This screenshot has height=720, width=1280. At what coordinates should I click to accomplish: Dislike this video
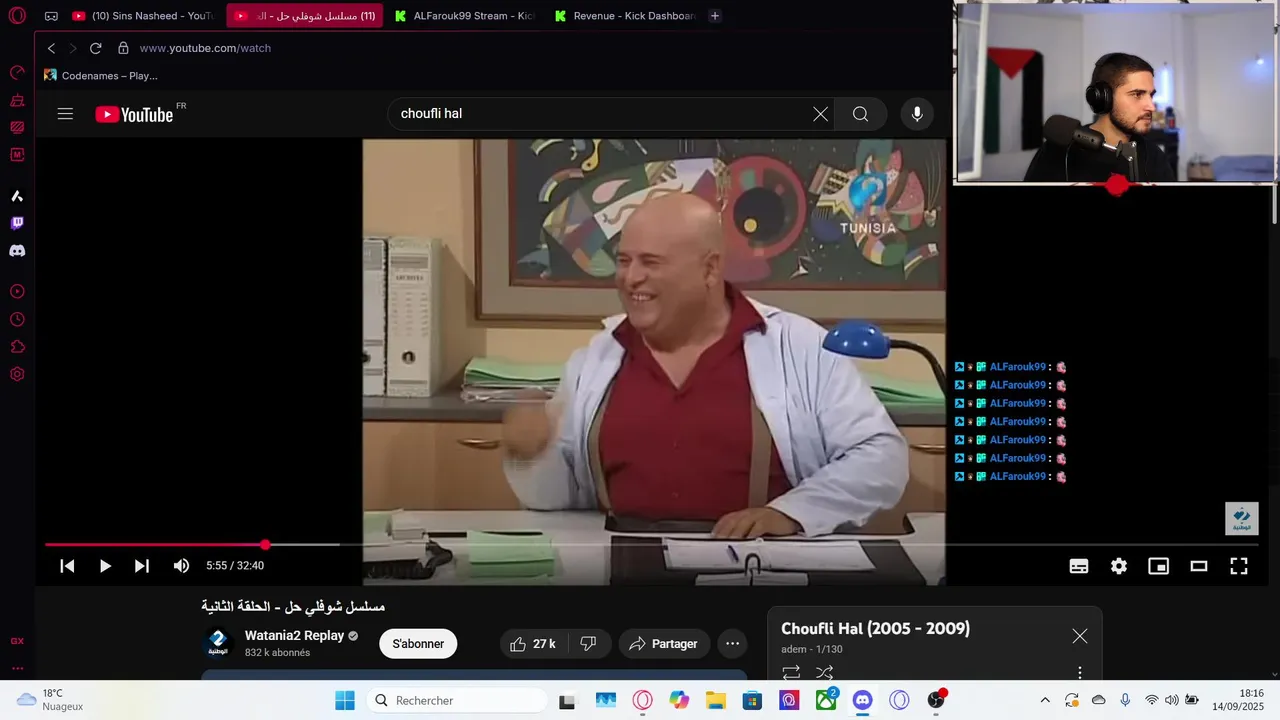tap(588, 644)
